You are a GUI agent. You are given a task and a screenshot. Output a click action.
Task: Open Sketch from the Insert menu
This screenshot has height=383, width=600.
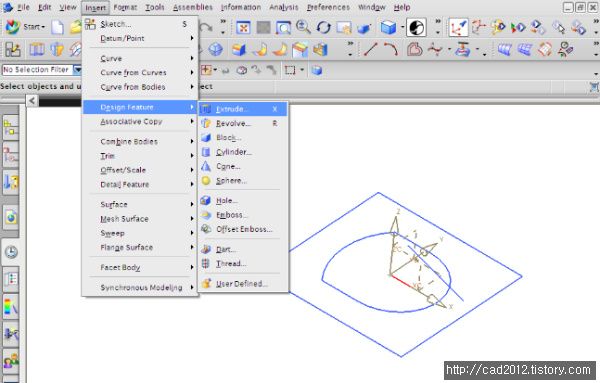point(140,24)
